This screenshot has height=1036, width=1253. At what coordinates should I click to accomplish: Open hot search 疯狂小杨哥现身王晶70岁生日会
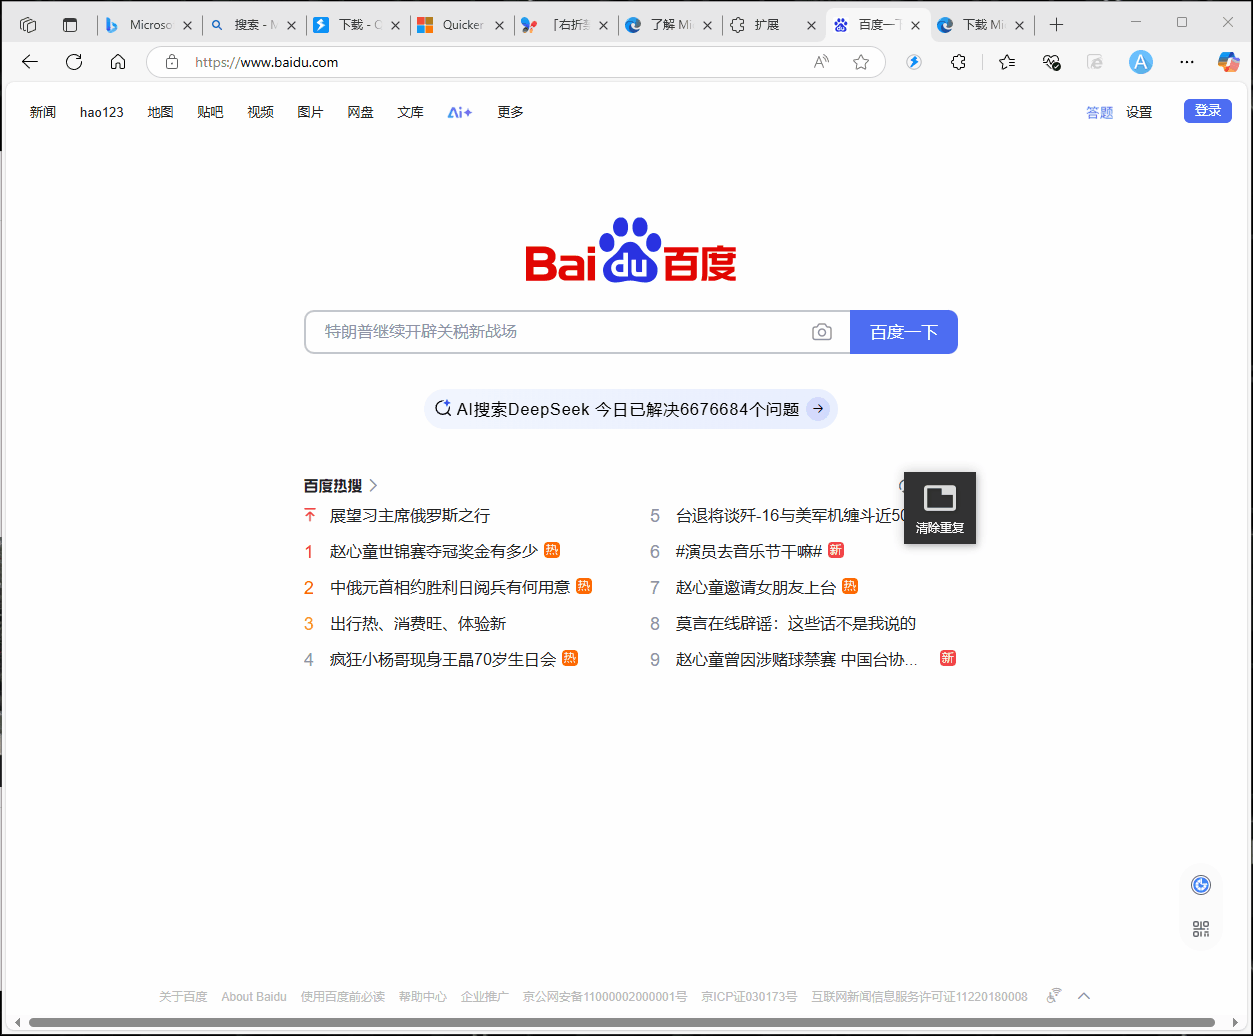(x=443, y=660)
